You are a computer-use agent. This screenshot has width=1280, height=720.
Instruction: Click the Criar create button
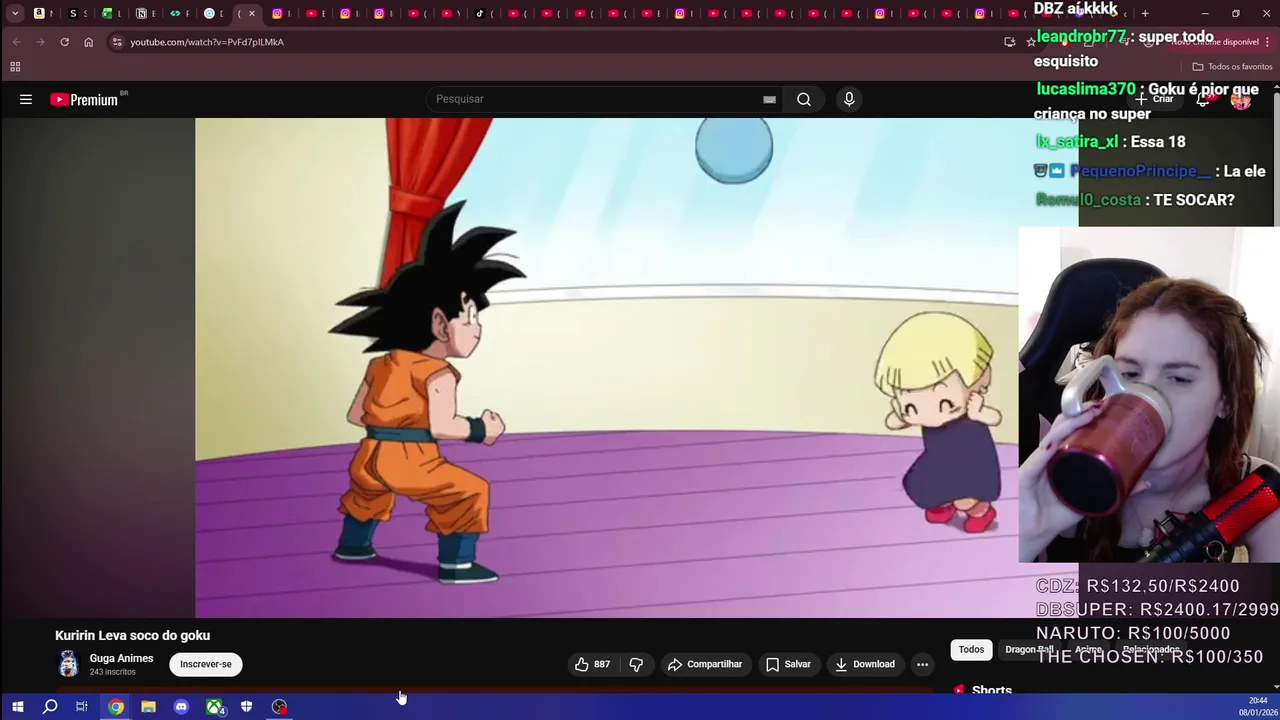click(x=1153, y=99)
